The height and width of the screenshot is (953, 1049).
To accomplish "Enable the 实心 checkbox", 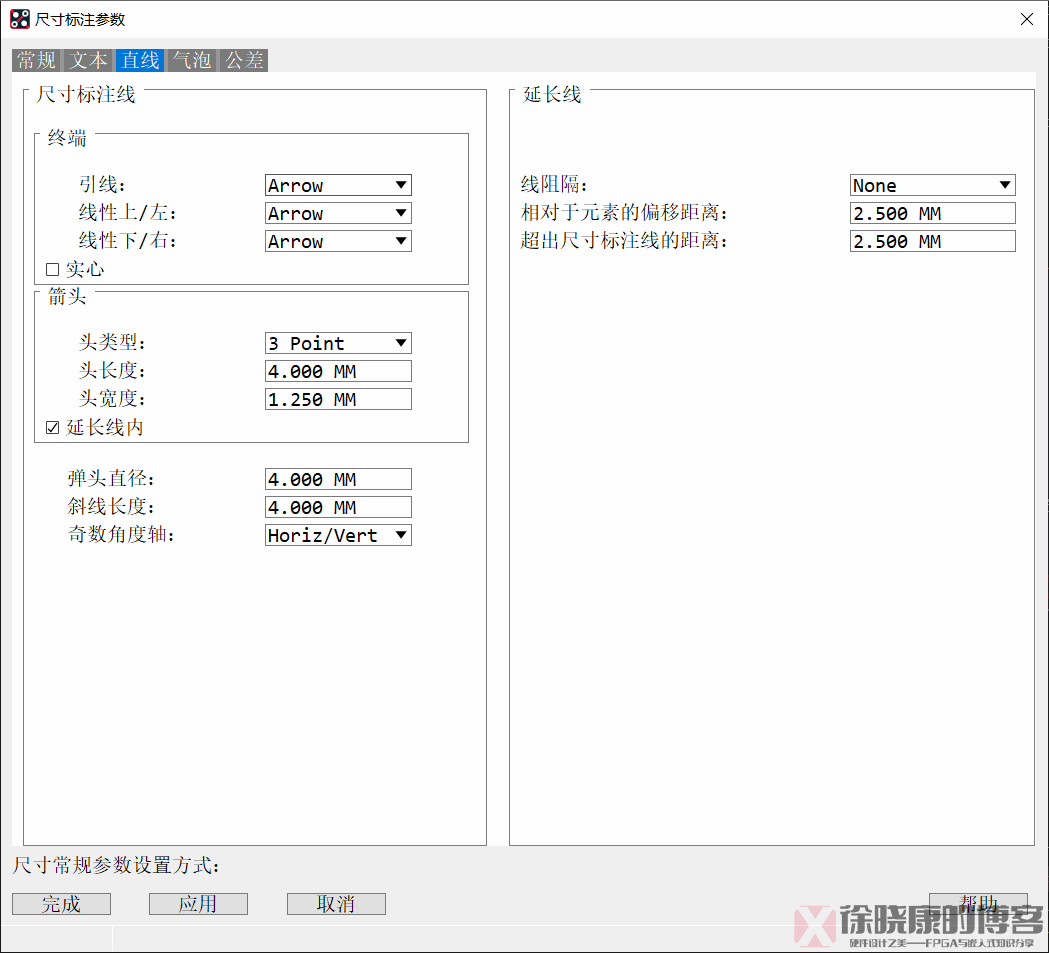I will (53, 269).
